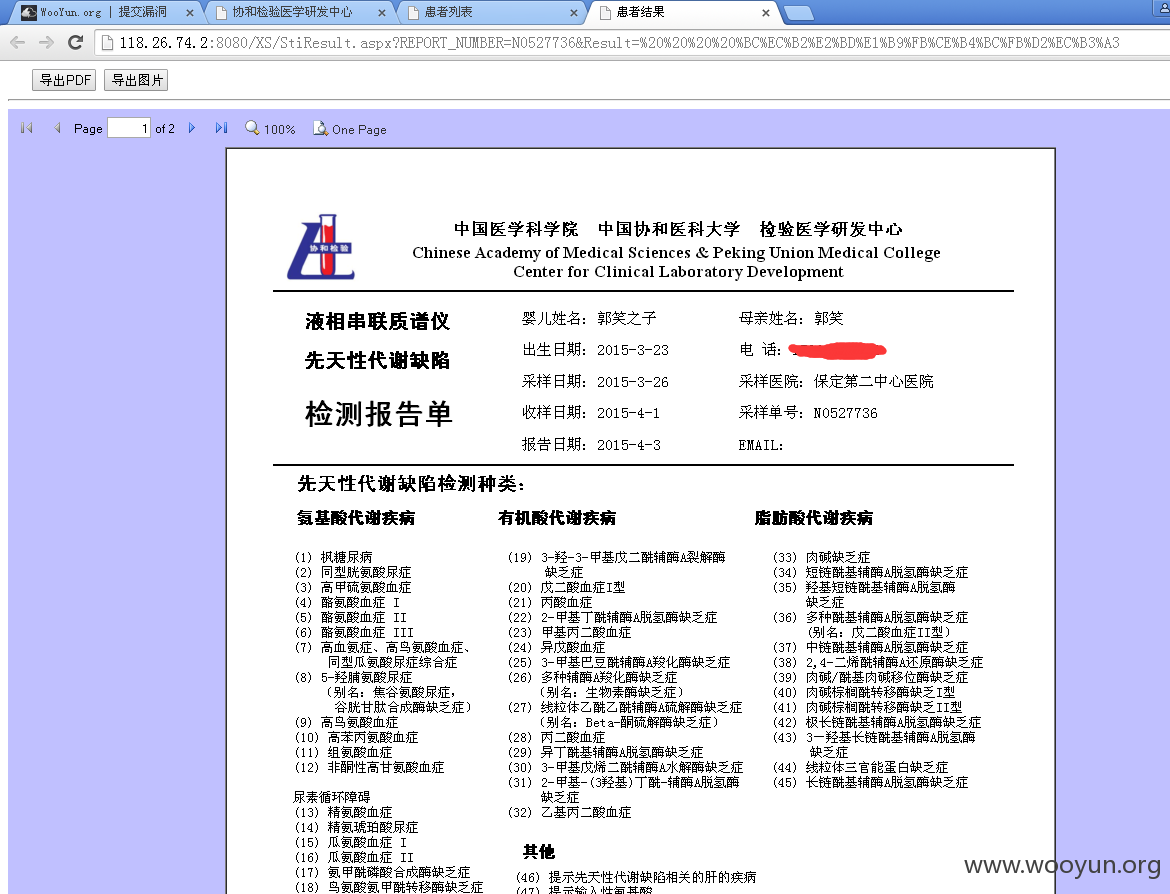The image size is (1170, 894).
Task: Click the 脂肪酸代谢疾病 heading
Action: [813, 517]
